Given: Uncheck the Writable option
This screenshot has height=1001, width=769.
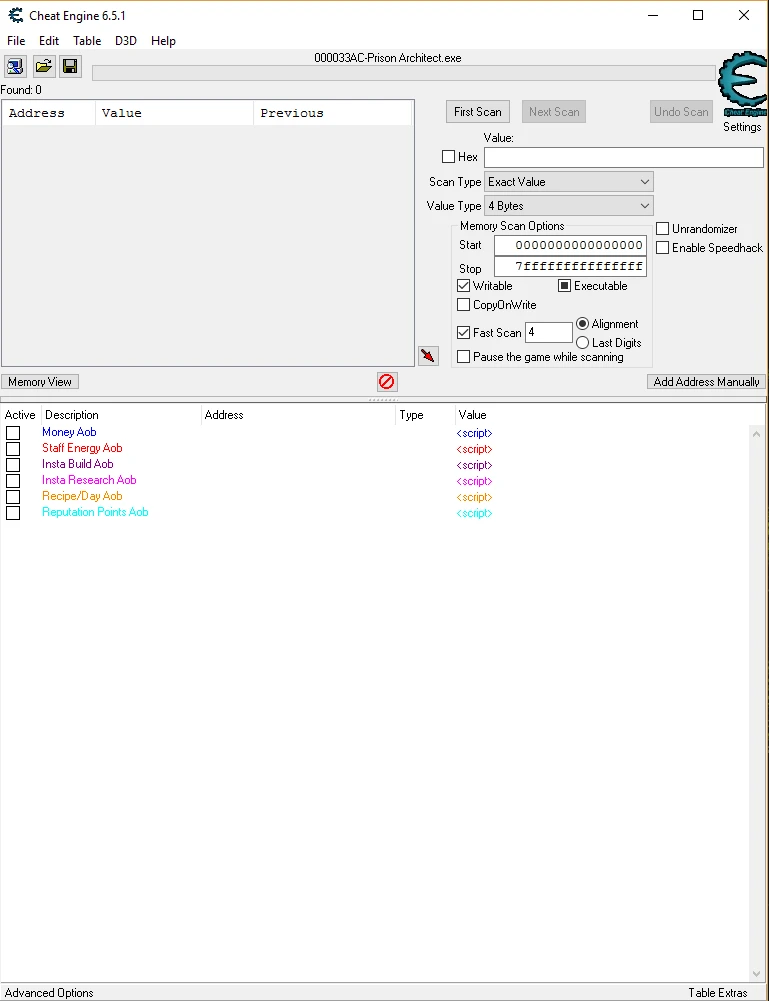Looking at the screenshot, I should coord(463,285).
